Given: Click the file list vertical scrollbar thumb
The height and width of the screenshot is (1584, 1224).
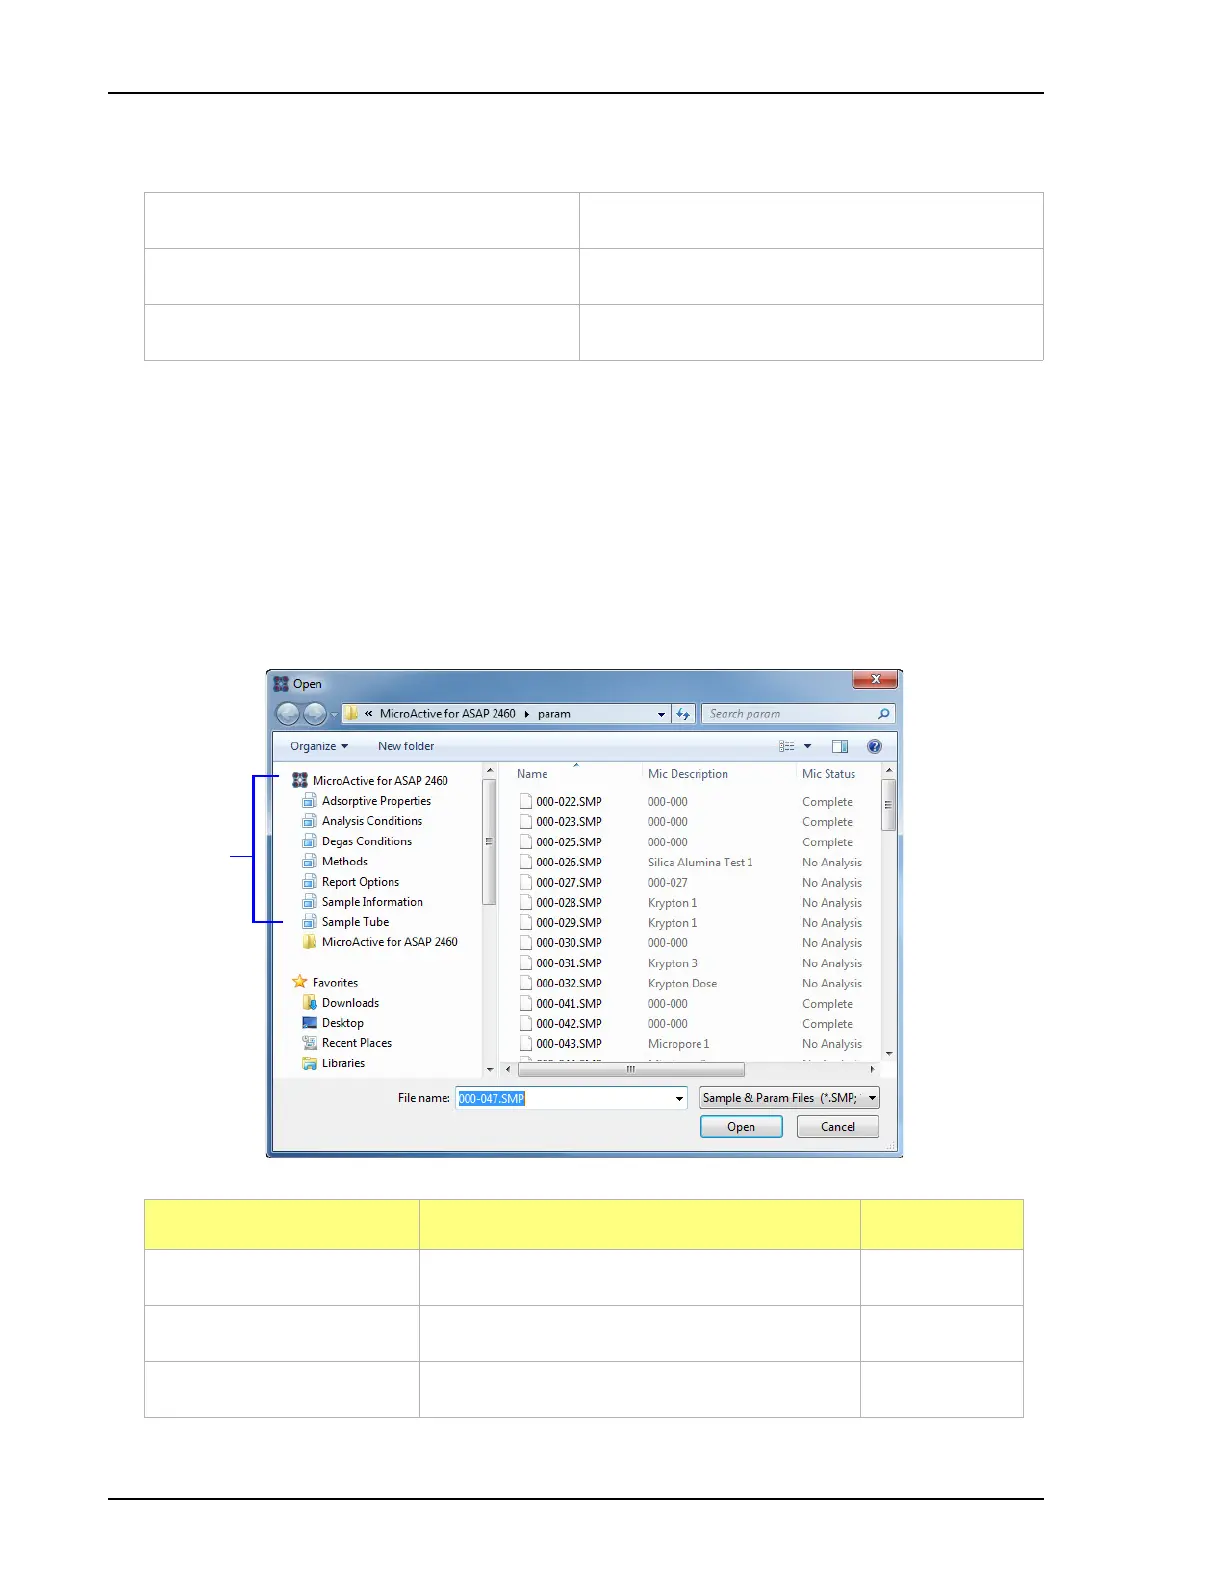Looking at the screenshot, I should pyautogui.click(x=888, y=805).
